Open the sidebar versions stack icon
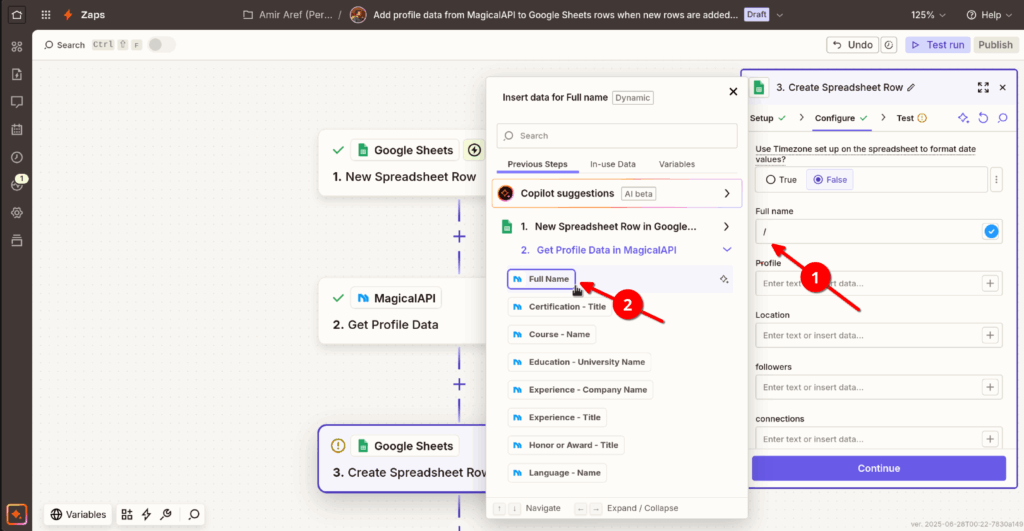The width and height of the screenshot is (1024, 531). point(17,240)
